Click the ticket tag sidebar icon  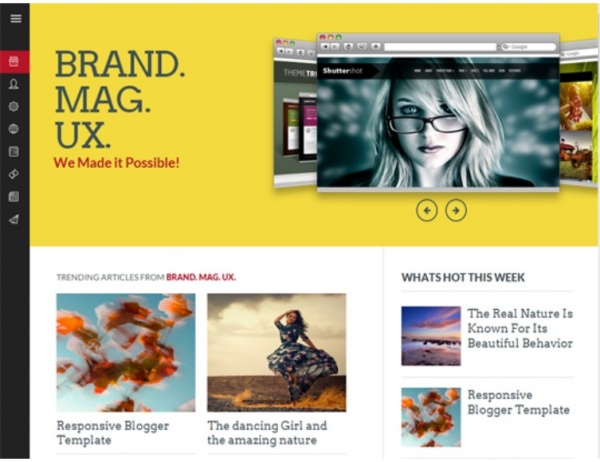pyautogui.click(x=14, y=174)
